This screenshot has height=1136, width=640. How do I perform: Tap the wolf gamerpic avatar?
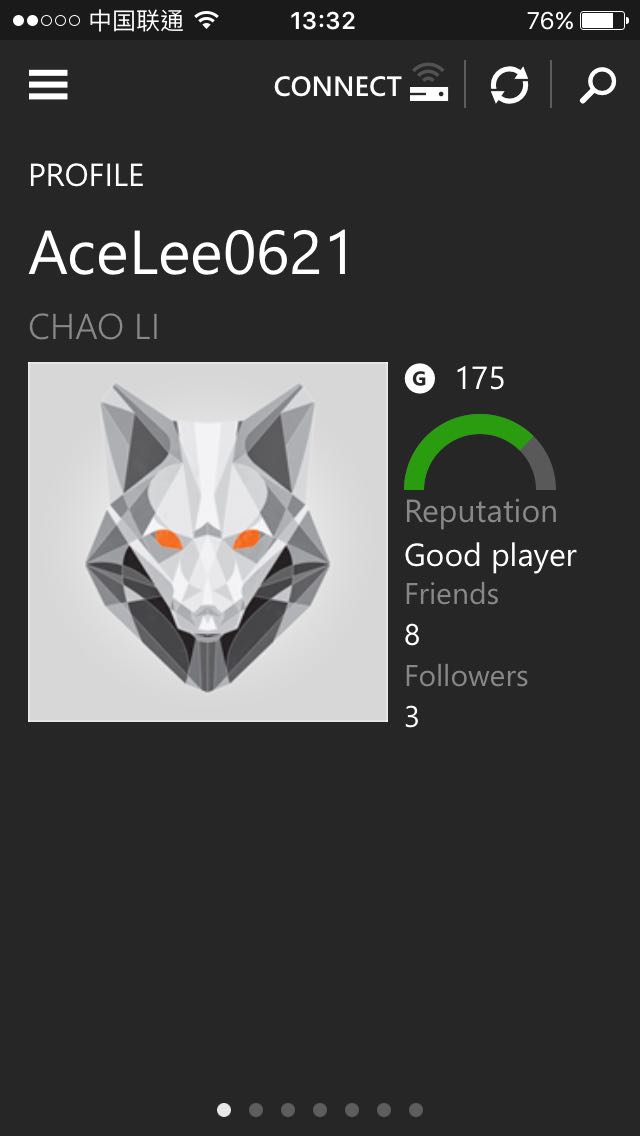pyautogui.click(x=208, y=542)
